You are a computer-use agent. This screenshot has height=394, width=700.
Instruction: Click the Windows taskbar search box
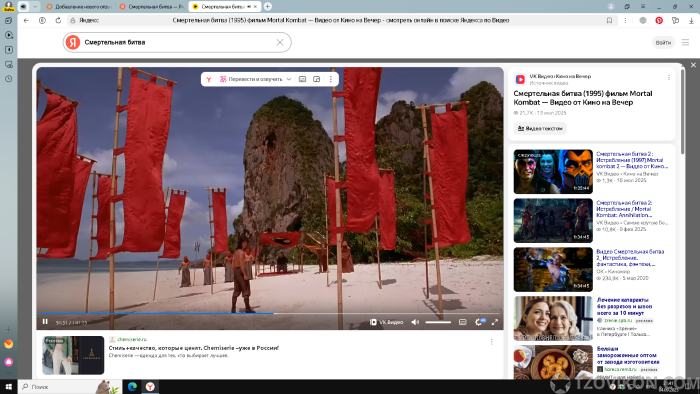pyautogui.click(x=70, y=387)
